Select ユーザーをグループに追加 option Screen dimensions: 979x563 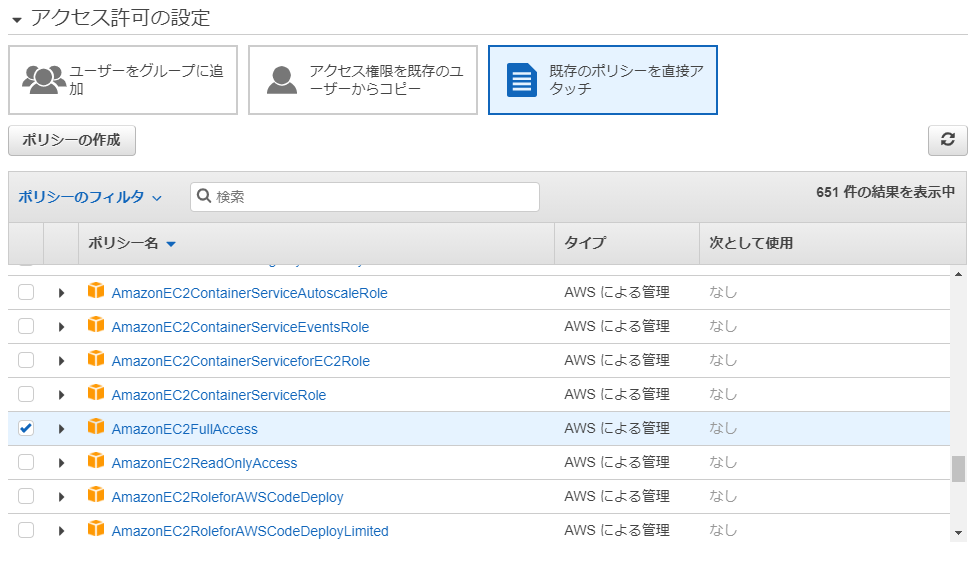click(x=123, y=80)
